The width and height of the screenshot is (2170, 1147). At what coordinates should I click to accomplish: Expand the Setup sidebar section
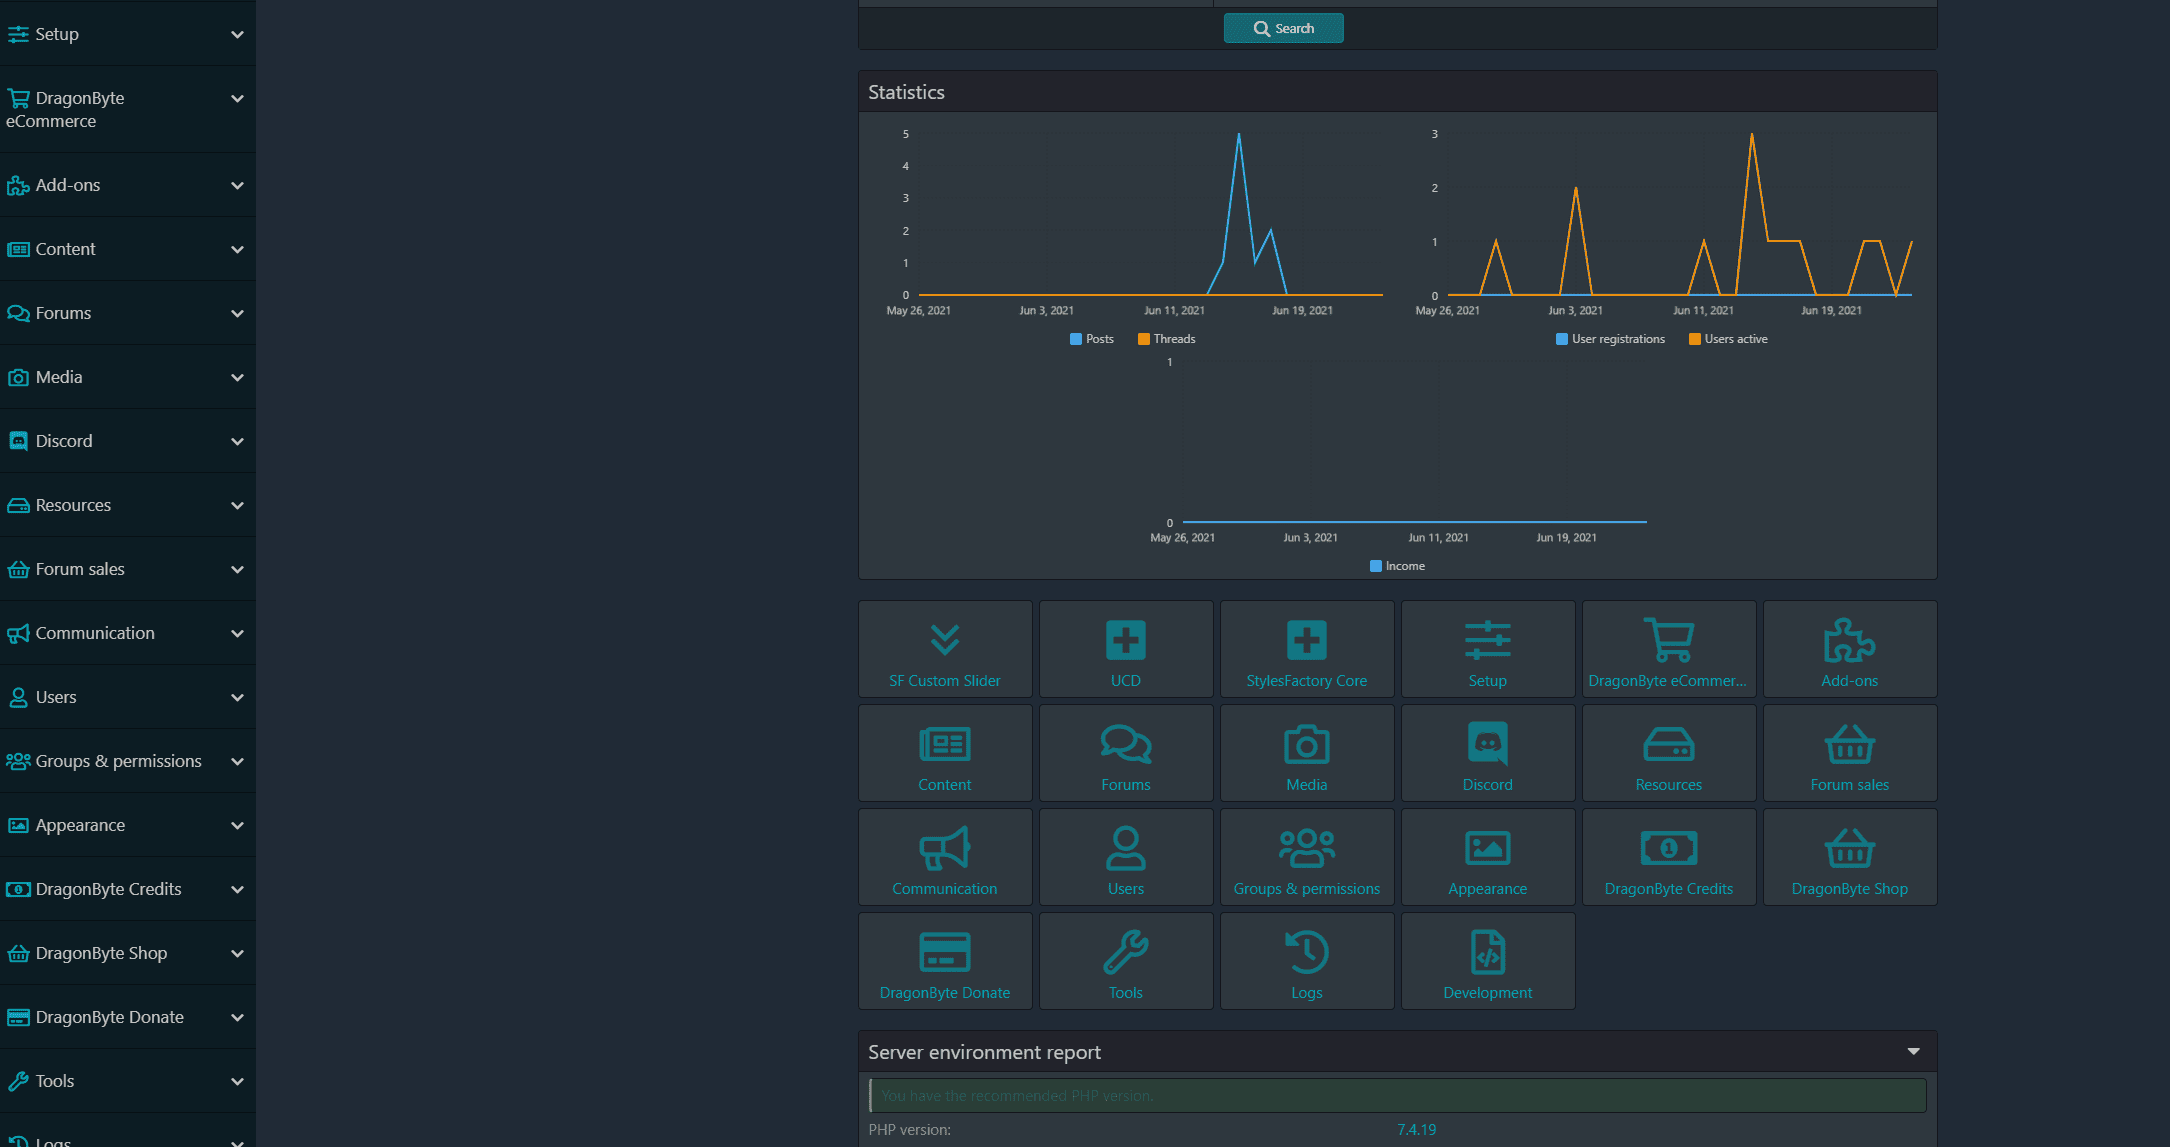pyautogui.click(x=237, y=34)
